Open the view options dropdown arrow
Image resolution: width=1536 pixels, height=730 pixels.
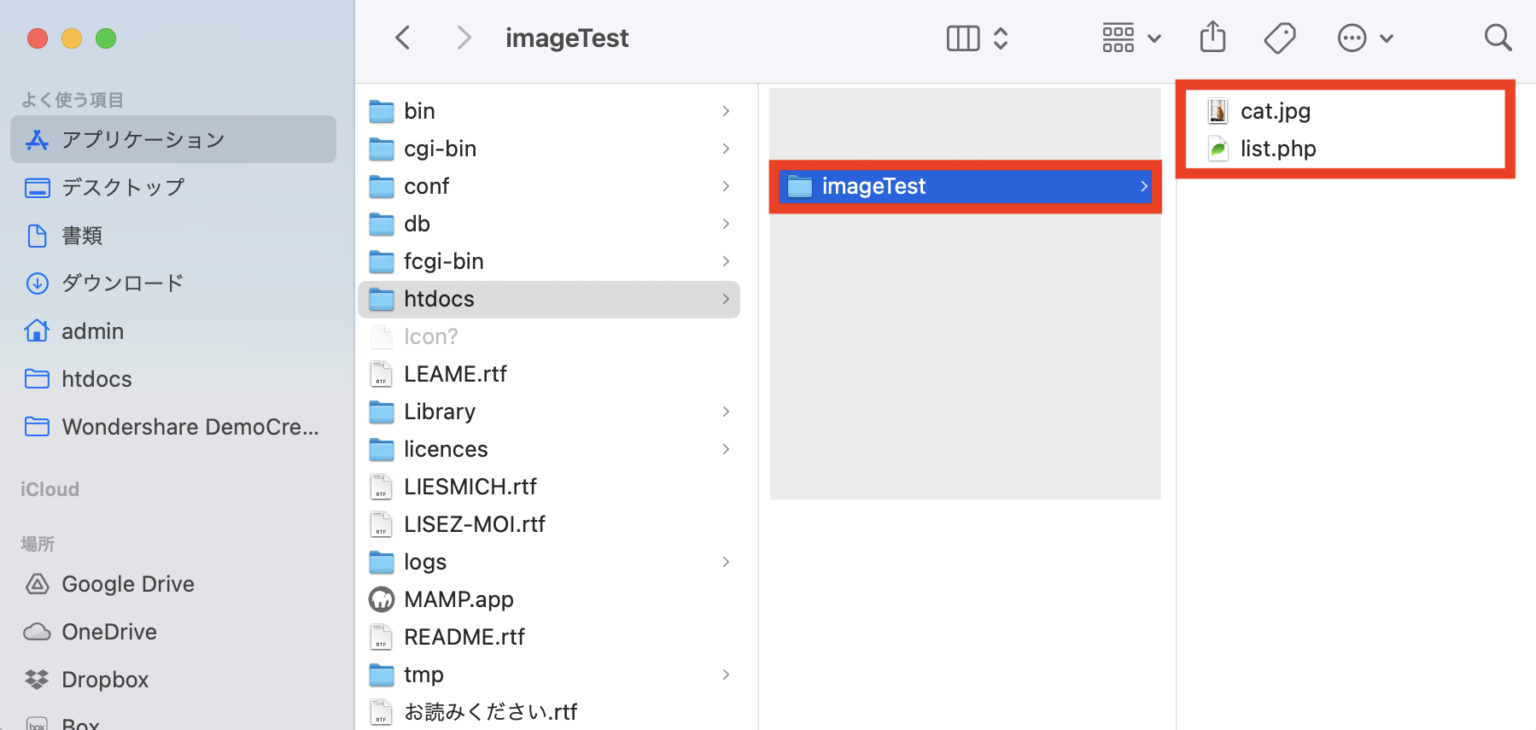(1002, 38)
